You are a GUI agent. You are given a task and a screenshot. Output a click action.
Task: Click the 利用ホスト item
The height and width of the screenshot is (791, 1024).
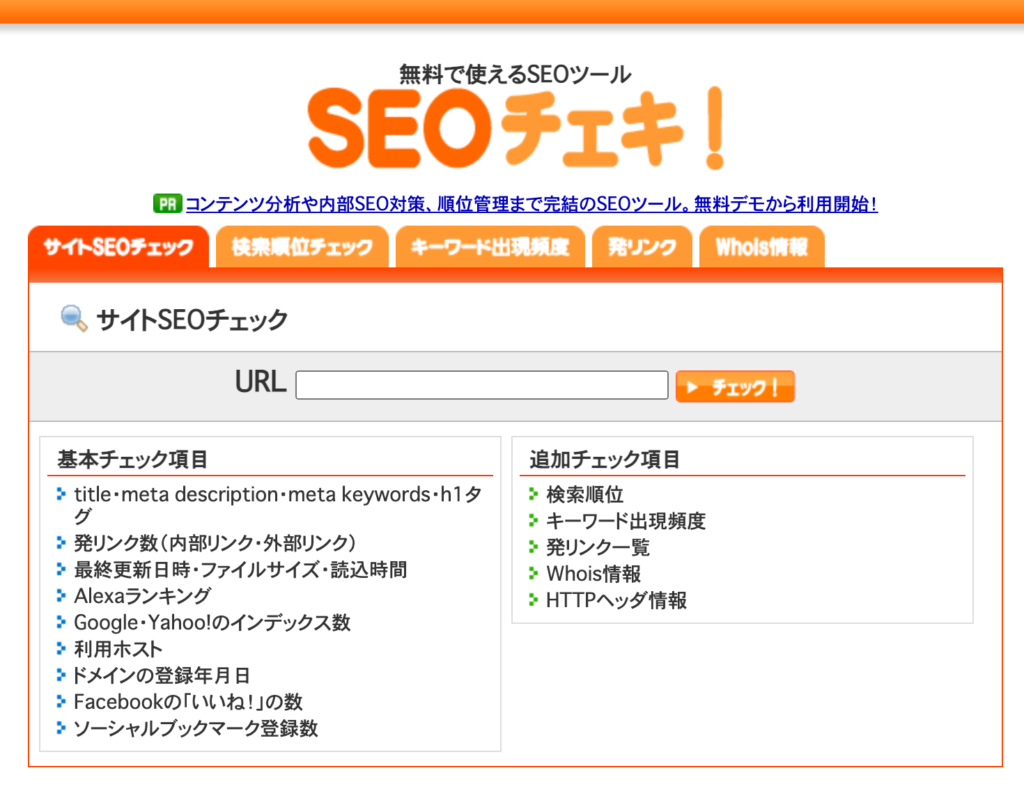(118, 649)
